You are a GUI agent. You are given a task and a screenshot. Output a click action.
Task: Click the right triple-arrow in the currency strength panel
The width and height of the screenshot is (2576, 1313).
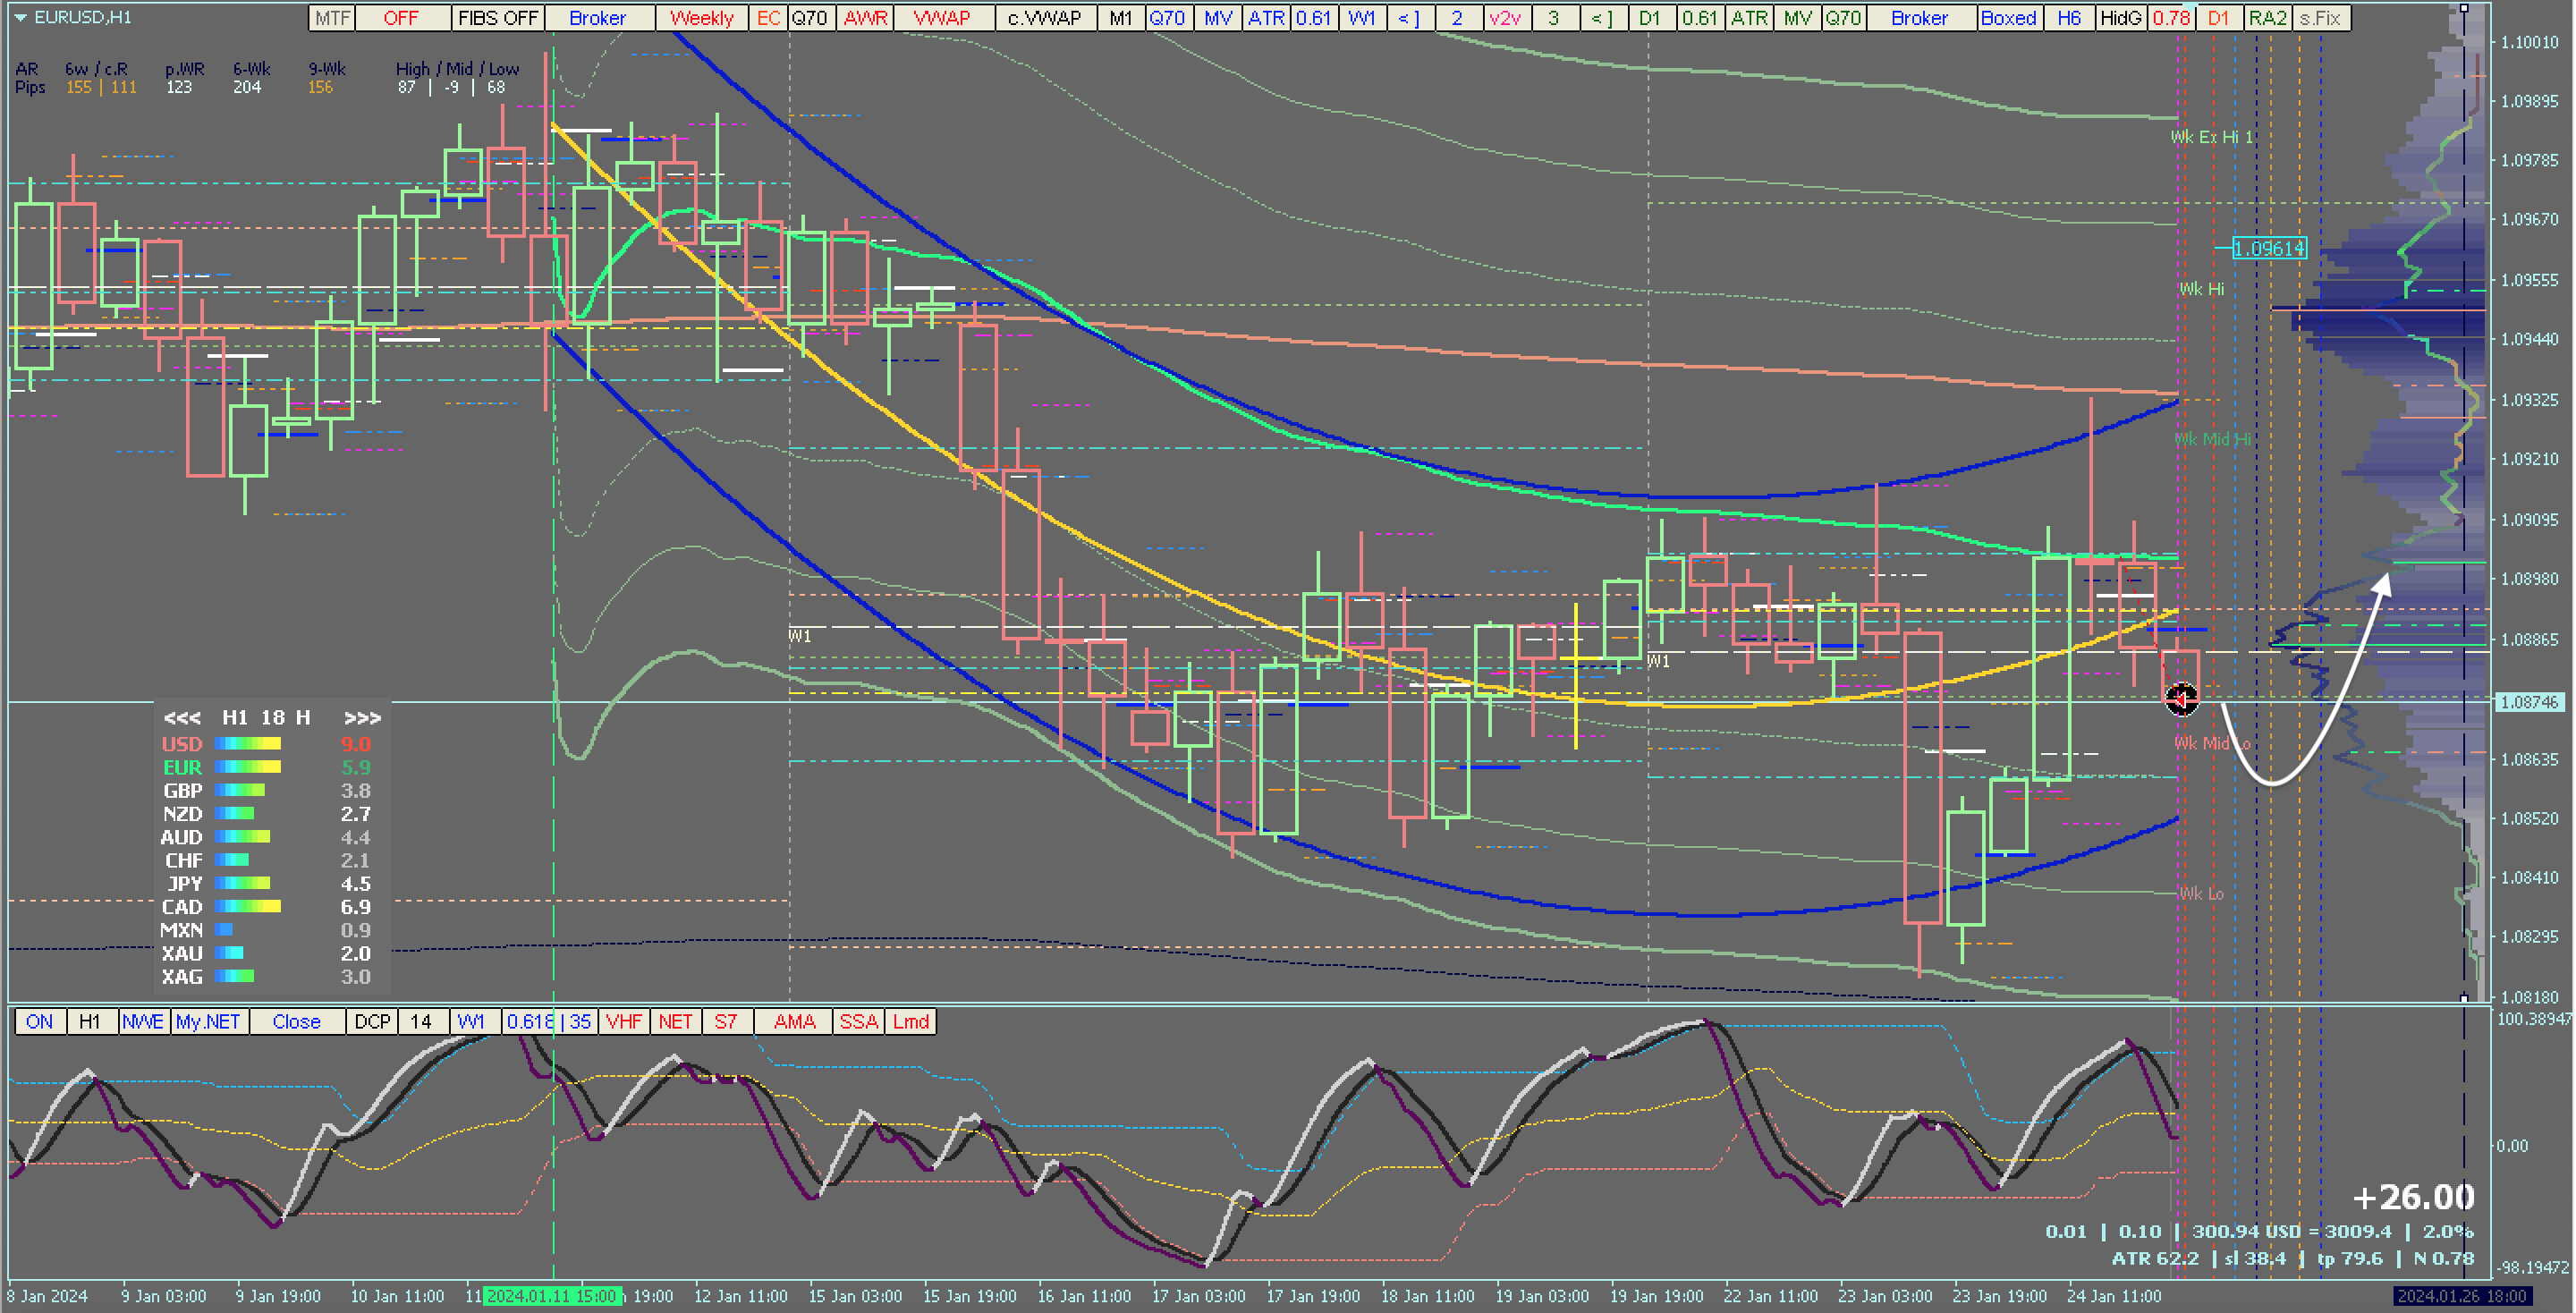[x=362, y=718]
